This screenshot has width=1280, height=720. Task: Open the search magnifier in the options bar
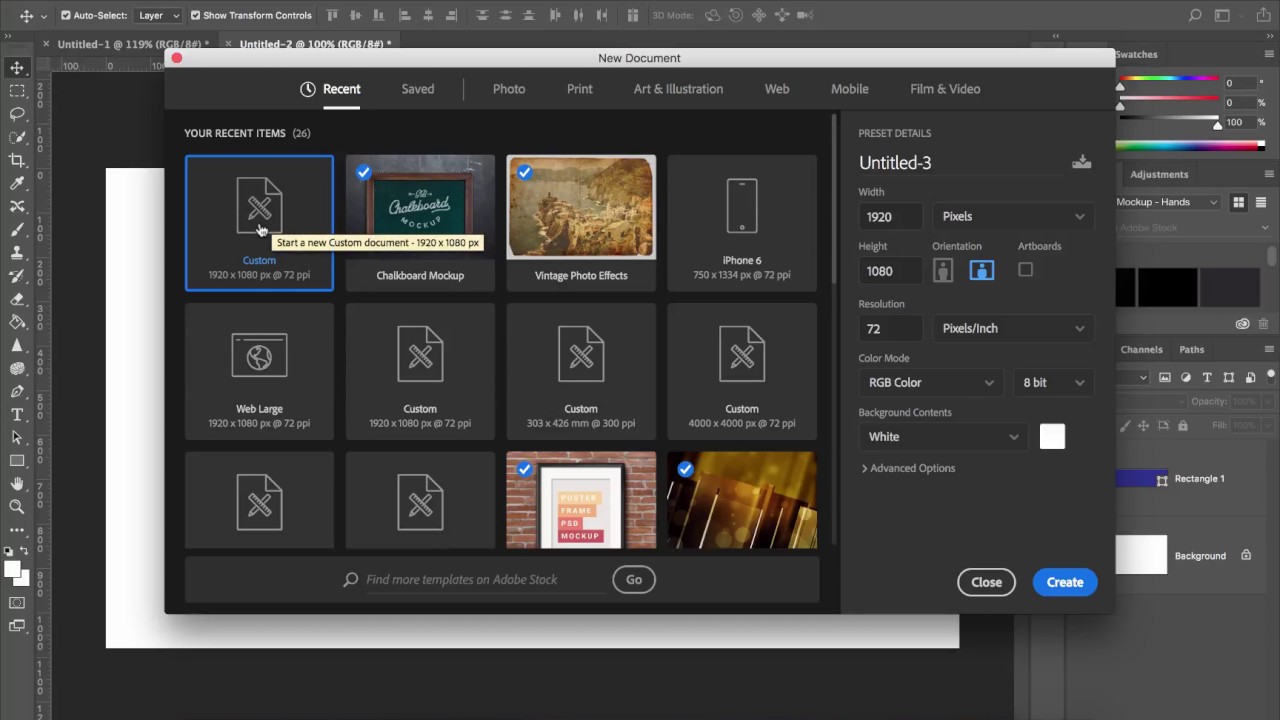click(1195, 16)
